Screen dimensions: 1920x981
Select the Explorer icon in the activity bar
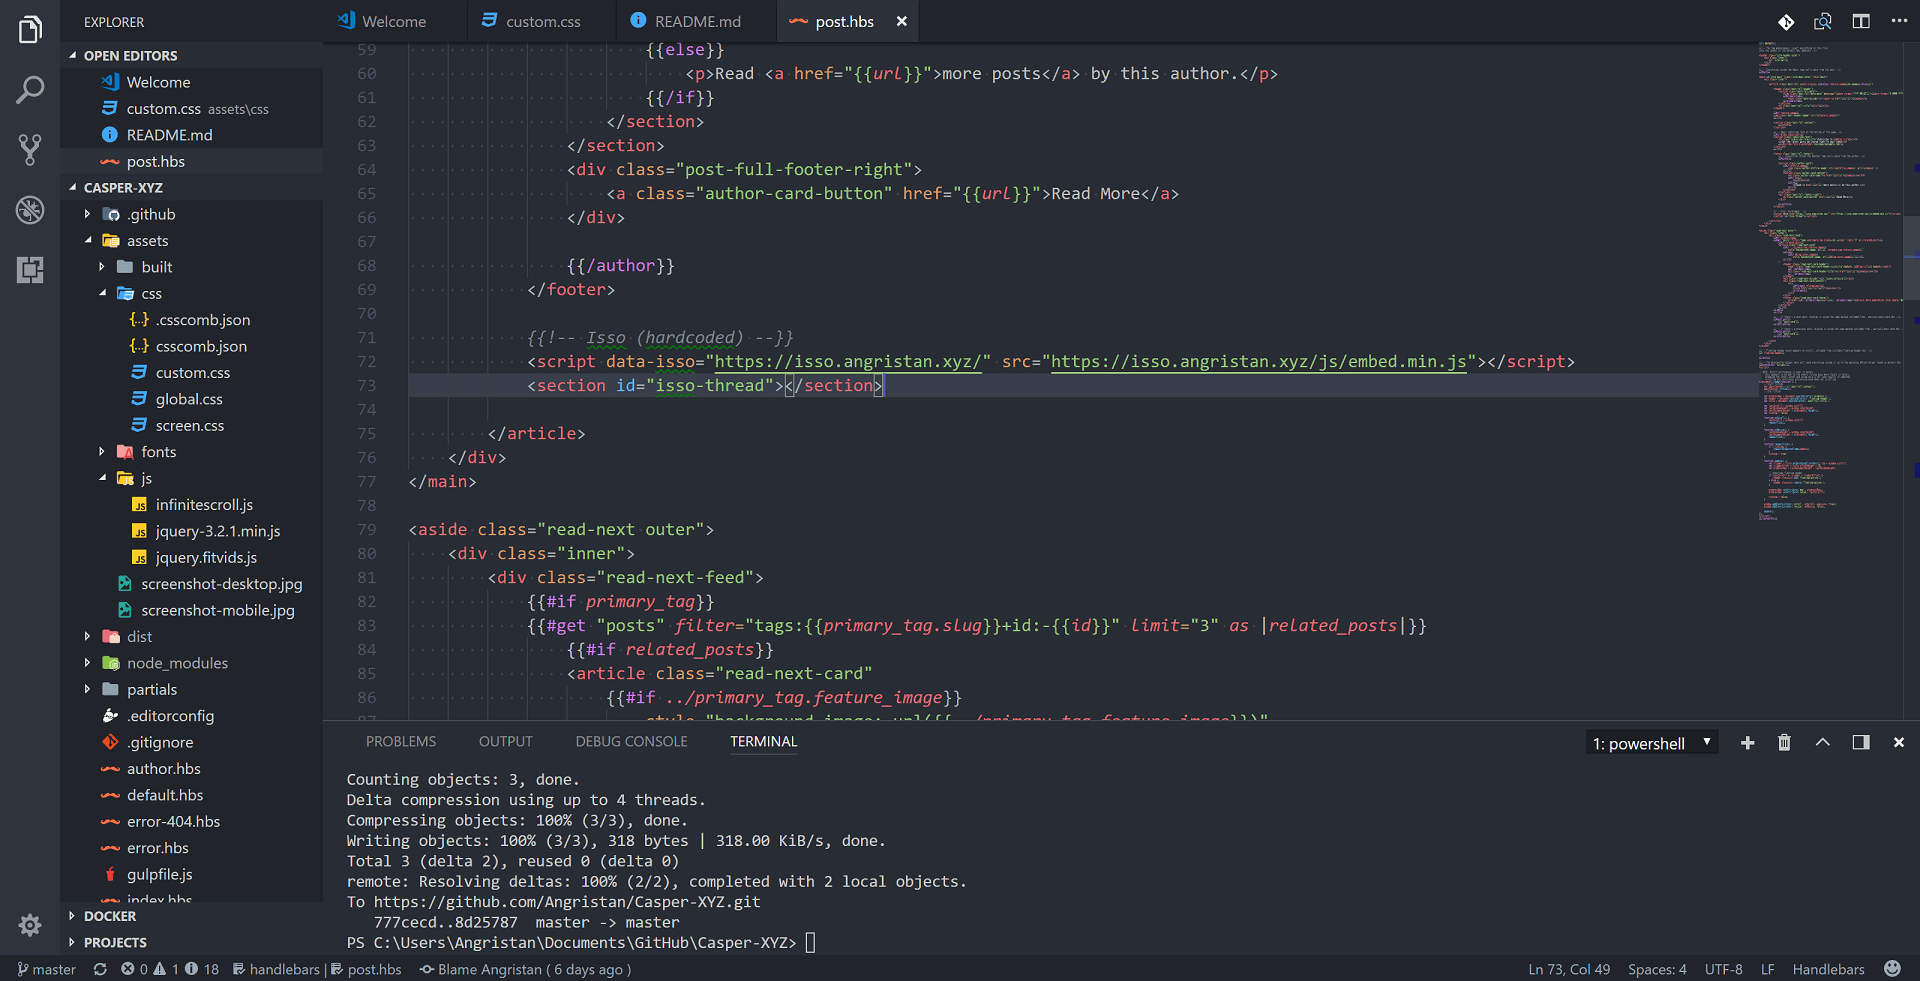pos(30,30)
